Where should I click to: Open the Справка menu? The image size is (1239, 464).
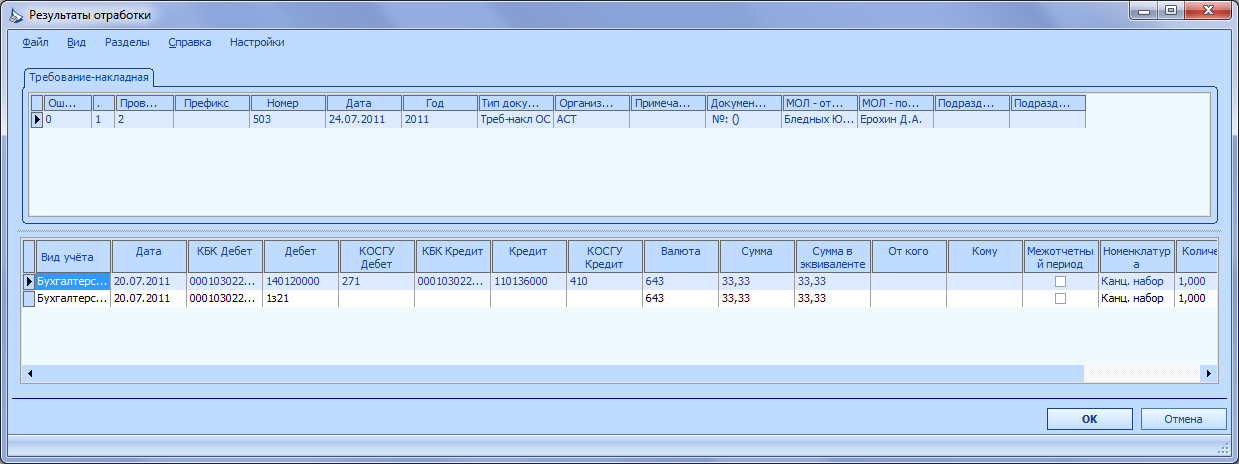[190, 42]
